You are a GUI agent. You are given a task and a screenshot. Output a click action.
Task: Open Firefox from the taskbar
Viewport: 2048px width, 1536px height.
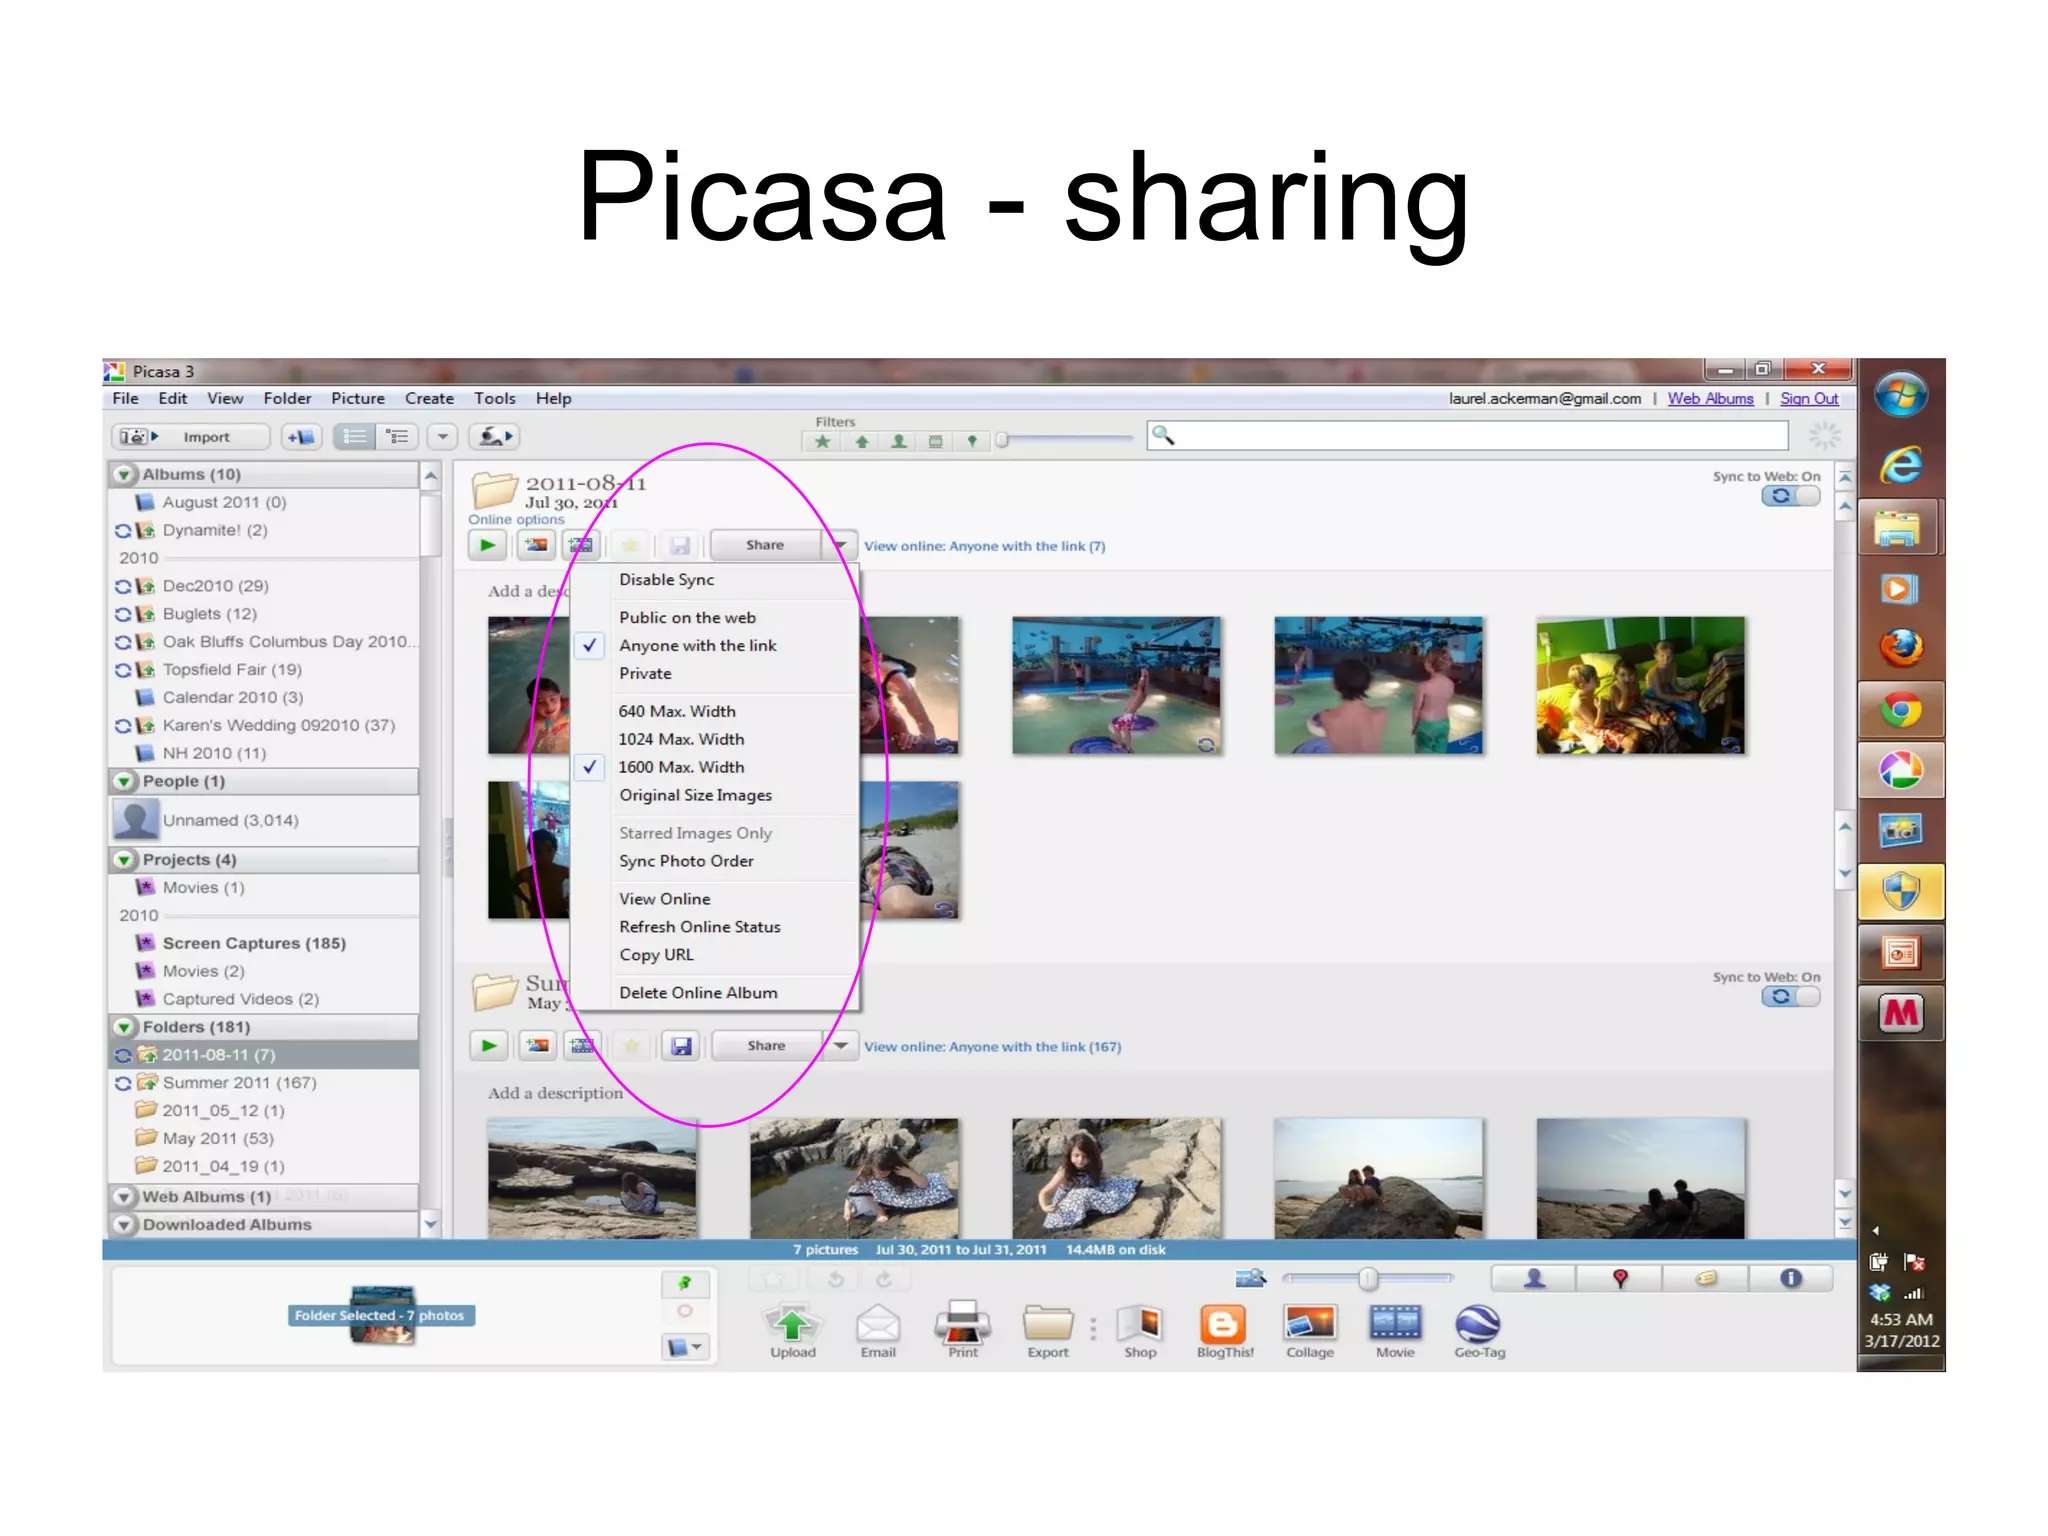[x=1901, y=648]
